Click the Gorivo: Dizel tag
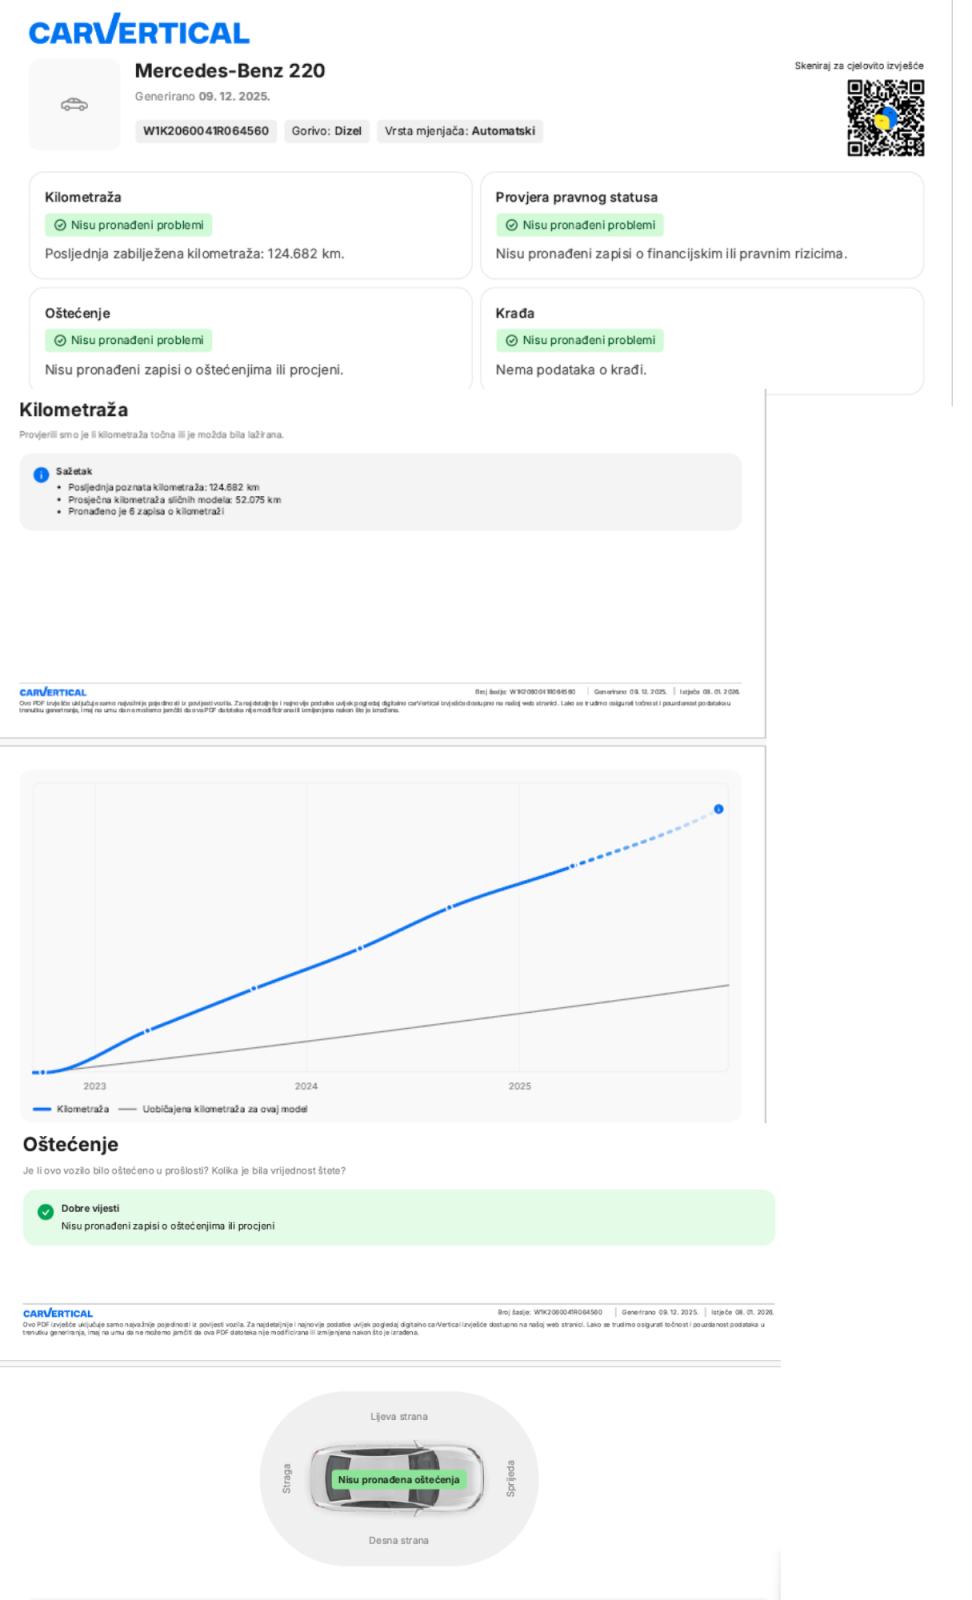Viewport: 972px width, 1600px height. (x=327, y=131)
